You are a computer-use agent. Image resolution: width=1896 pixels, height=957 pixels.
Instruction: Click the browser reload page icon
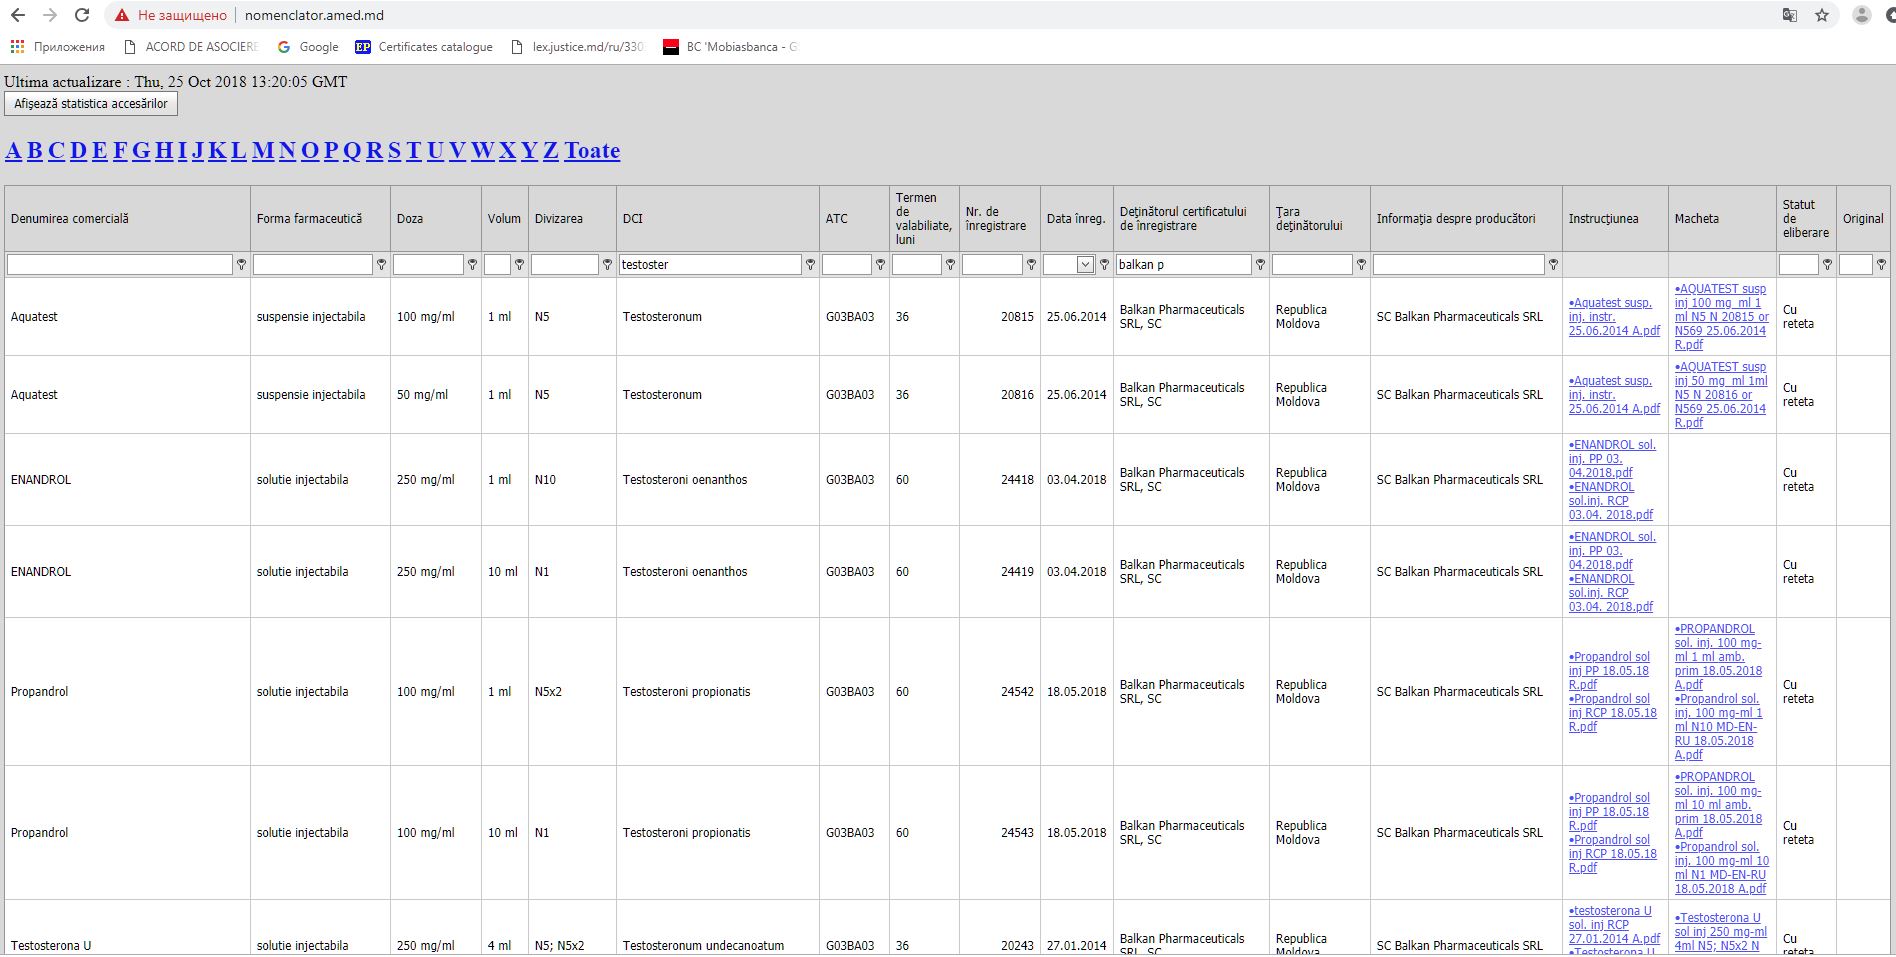(x=82, y=15)
